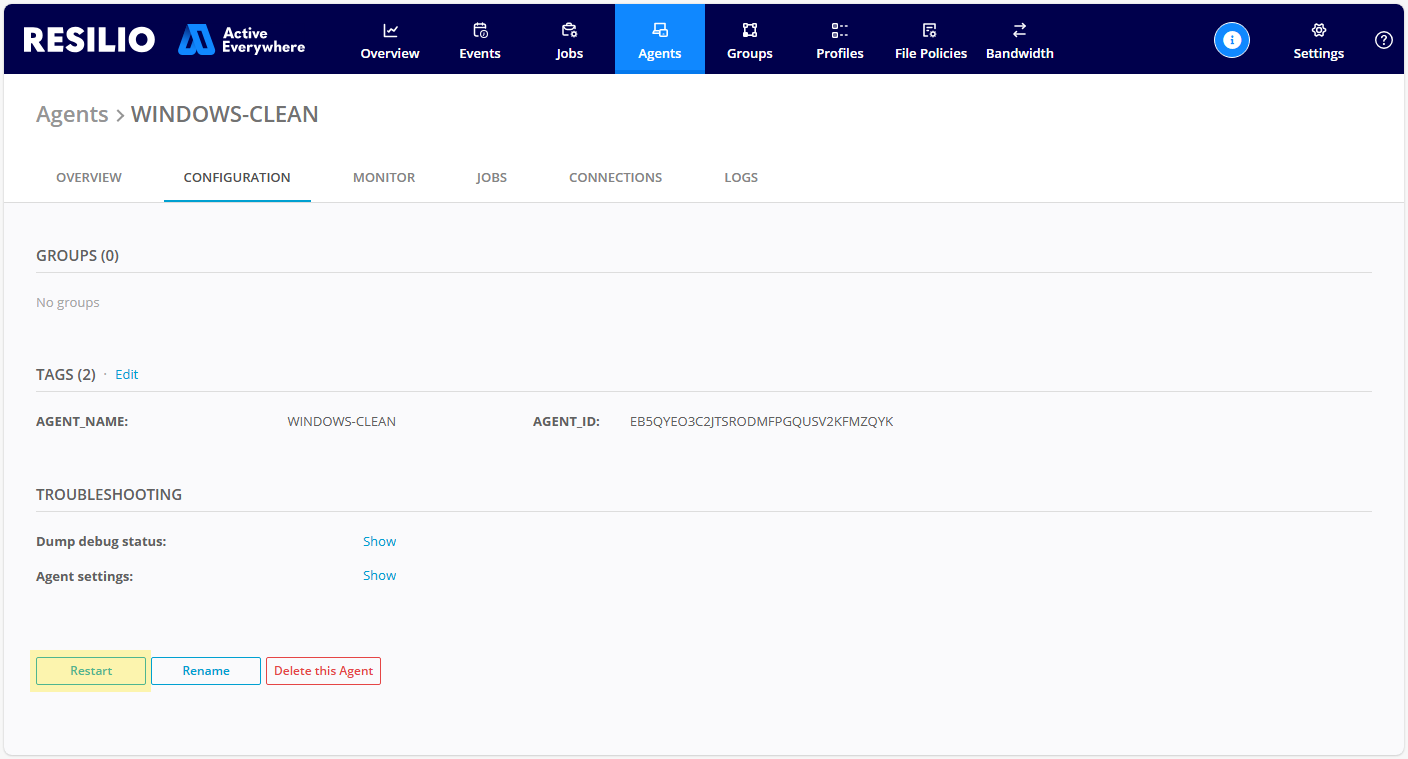Click the No groups text
1408x759 pixels.
point(68,303)
